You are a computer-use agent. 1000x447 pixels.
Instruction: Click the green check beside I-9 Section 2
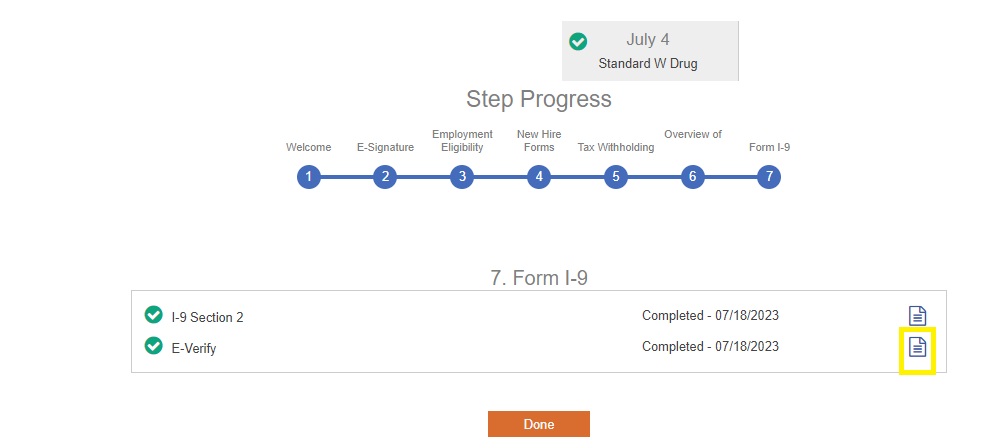pyautogui.click(x=154, y=315)
